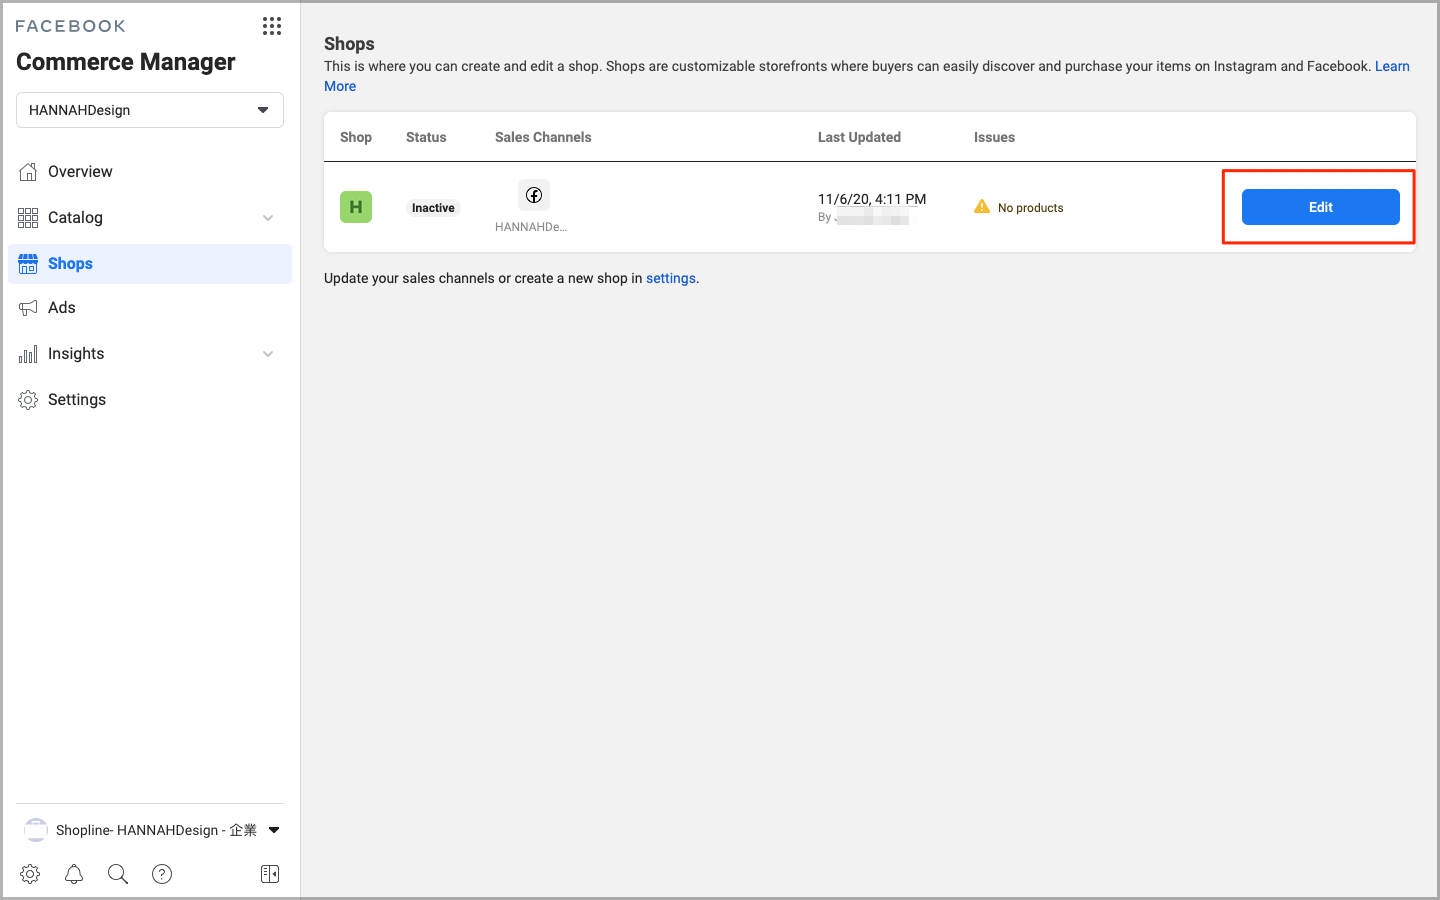Click the Status column header
The width and height of the screenshot is (1440, 900).
[426, 137]
